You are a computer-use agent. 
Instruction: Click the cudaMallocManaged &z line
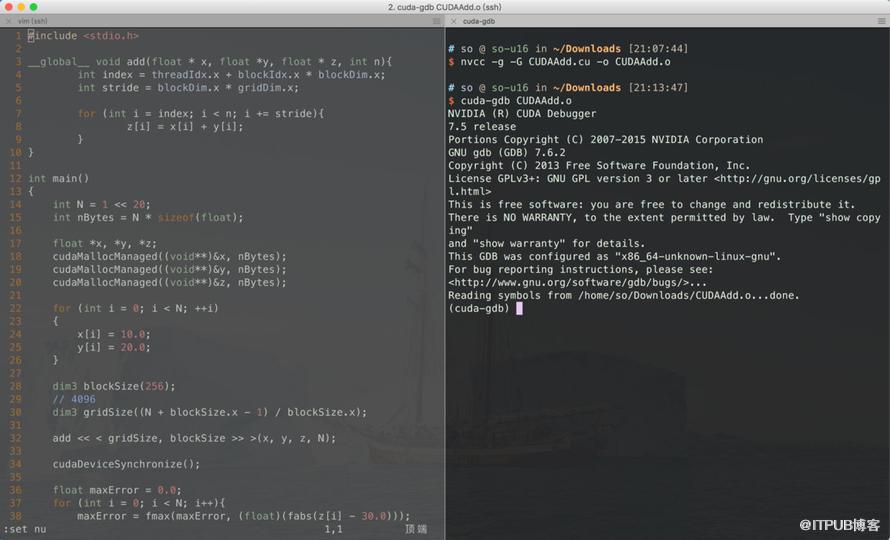tap(170, 283)
